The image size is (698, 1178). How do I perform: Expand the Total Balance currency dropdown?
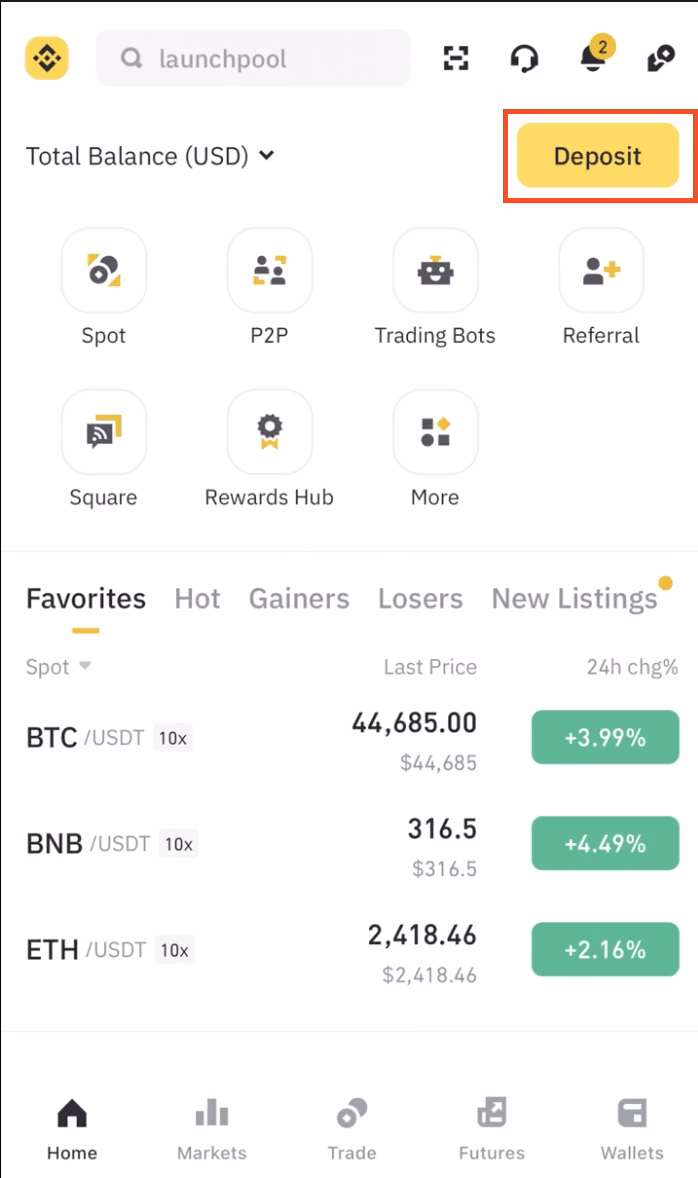[265, 156]
